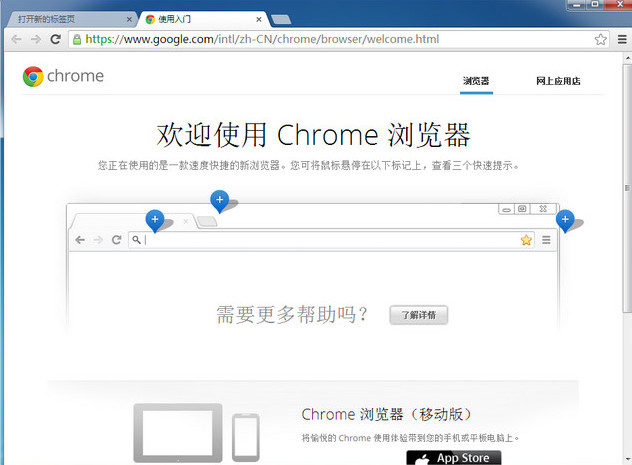Click the 欢迎使用 Chrome 浏览器 heading
The width and height of the screenshot is (632, 465).
(x=314, y=135)
